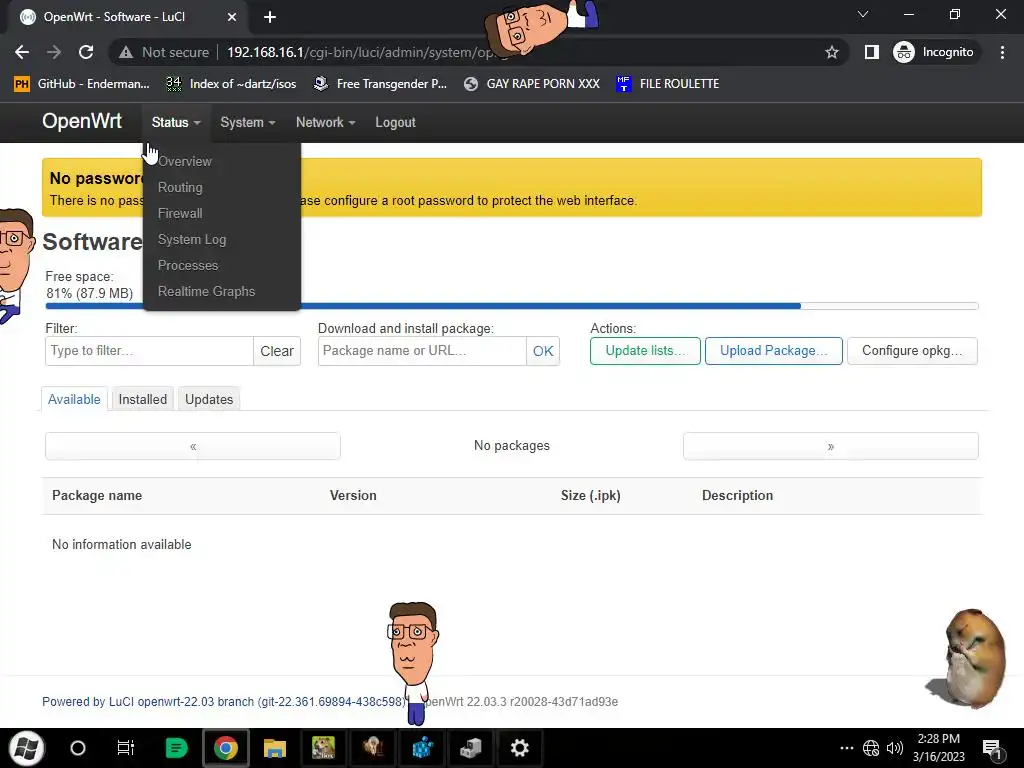
Task: Switch to the Updates tab
Action: click(x=209, y=399)
